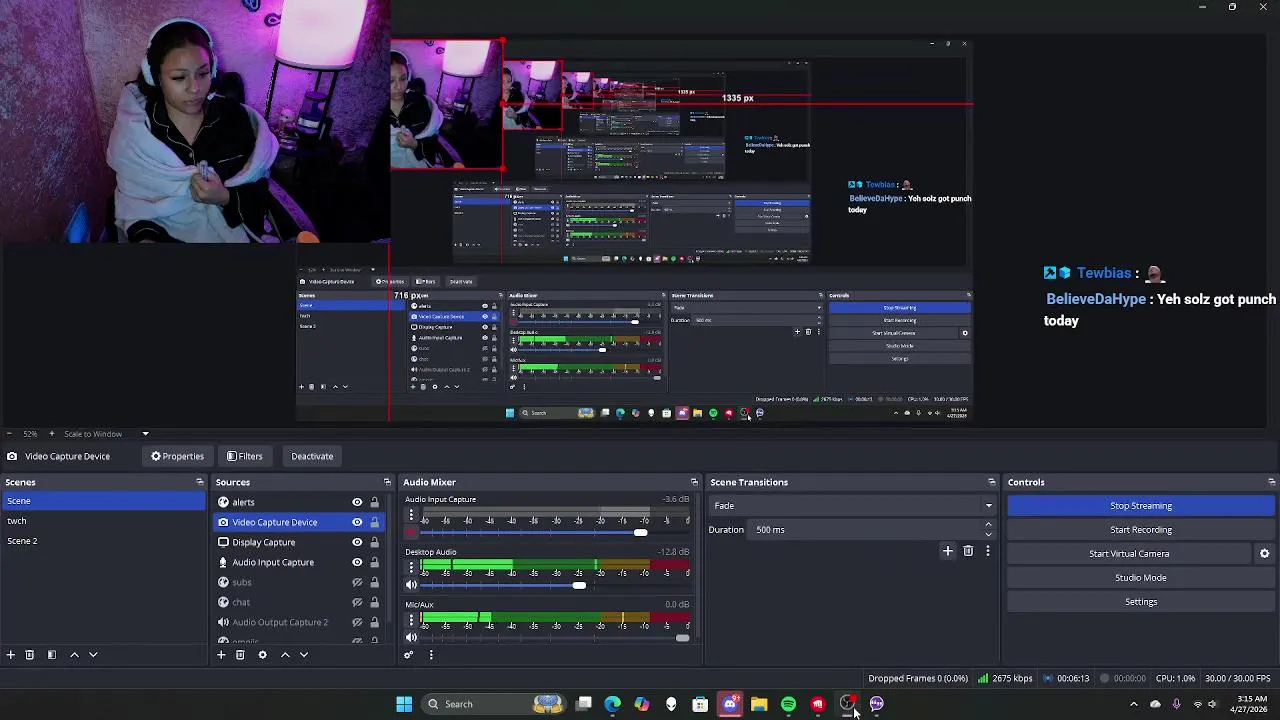Viewport: 1280px width, 720px height.
Task: Adjust Mic/Aux volume slider
Action: pos(683,638)
